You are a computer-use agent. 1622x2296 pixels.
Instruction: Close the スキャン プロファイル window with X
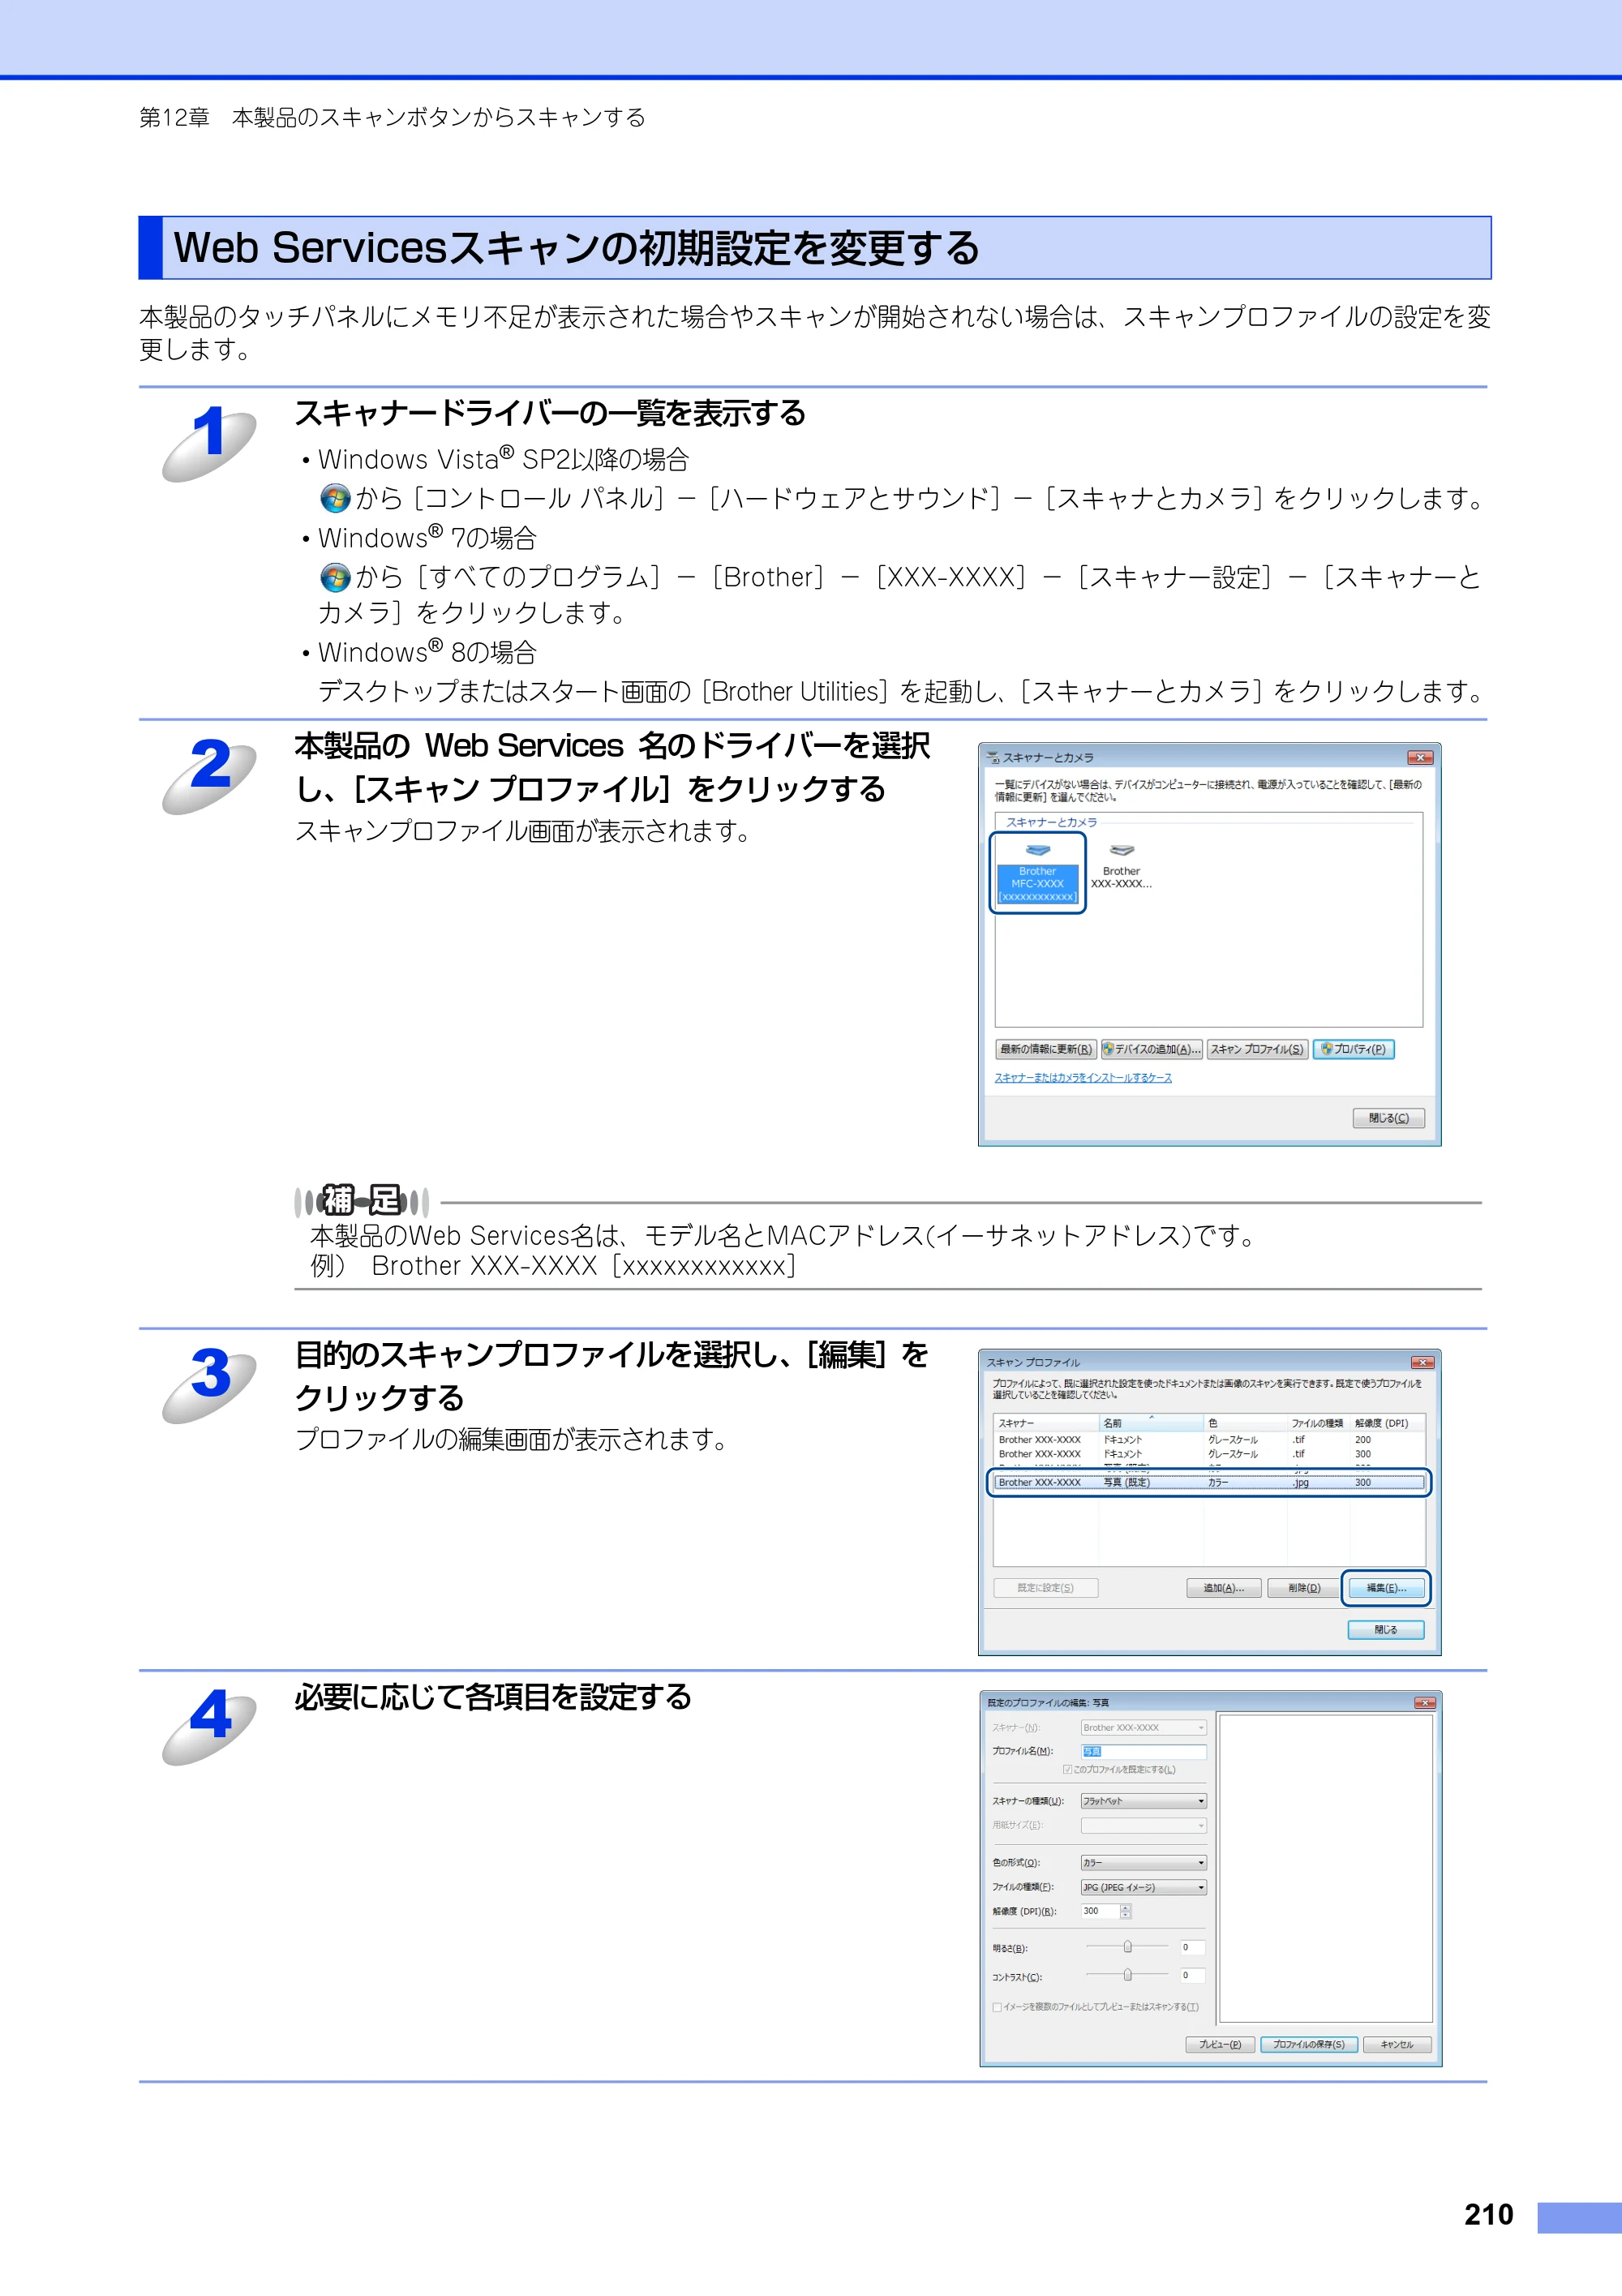pyautogui.click(x=1422, y=1363)
